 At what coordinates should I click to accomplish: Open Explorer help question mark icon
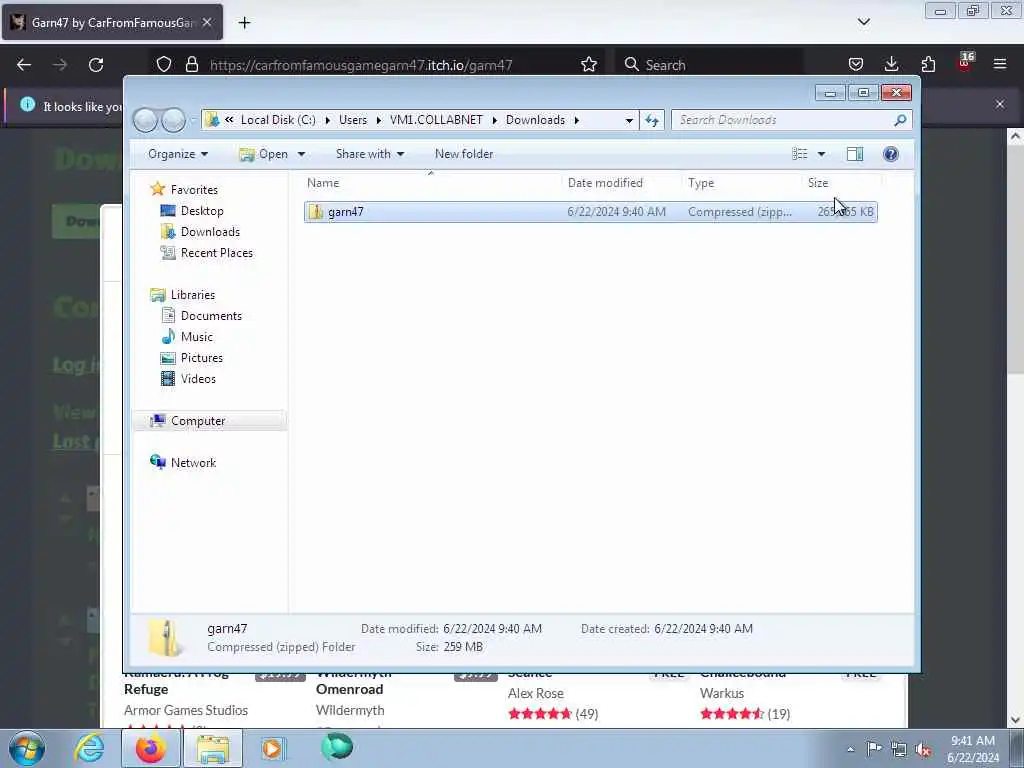coord(891,154)
